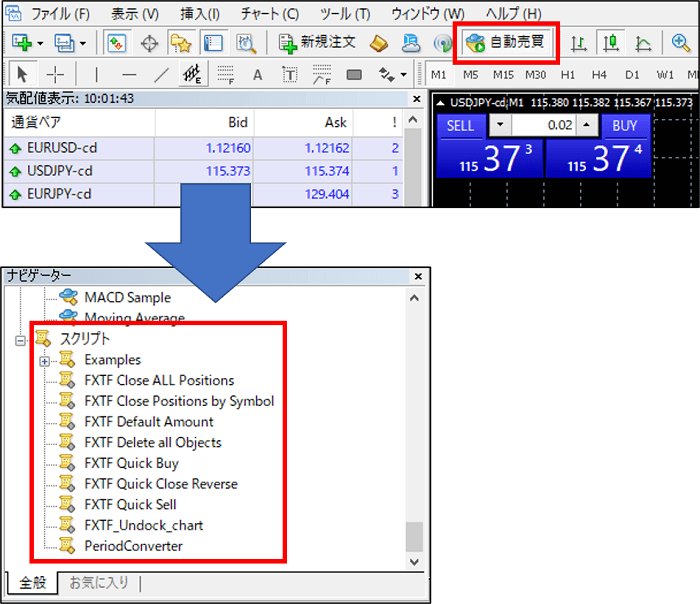The image size is (700, 604).
Task: Open the ヘルプ (H) menu
Action: click(x=513, y=14)
